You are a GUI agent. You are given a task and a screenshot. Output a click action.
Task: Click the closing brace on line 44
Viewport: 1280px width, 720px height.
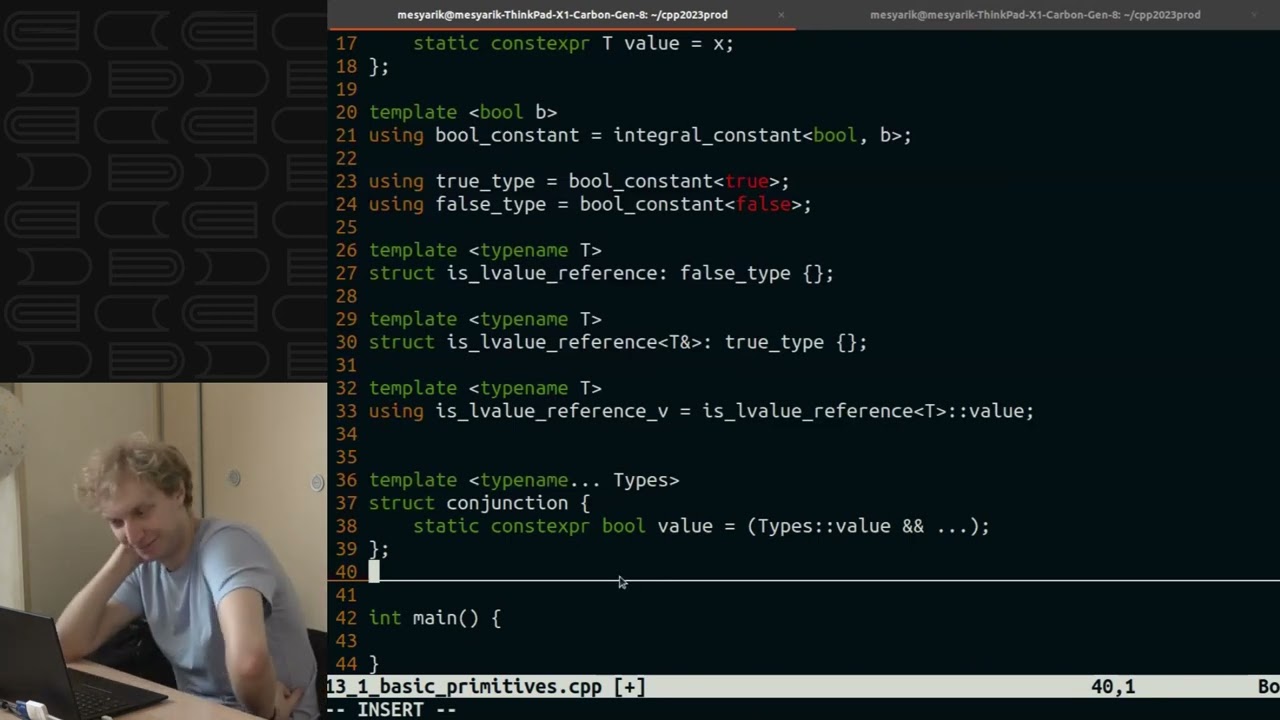pos(374,664)
